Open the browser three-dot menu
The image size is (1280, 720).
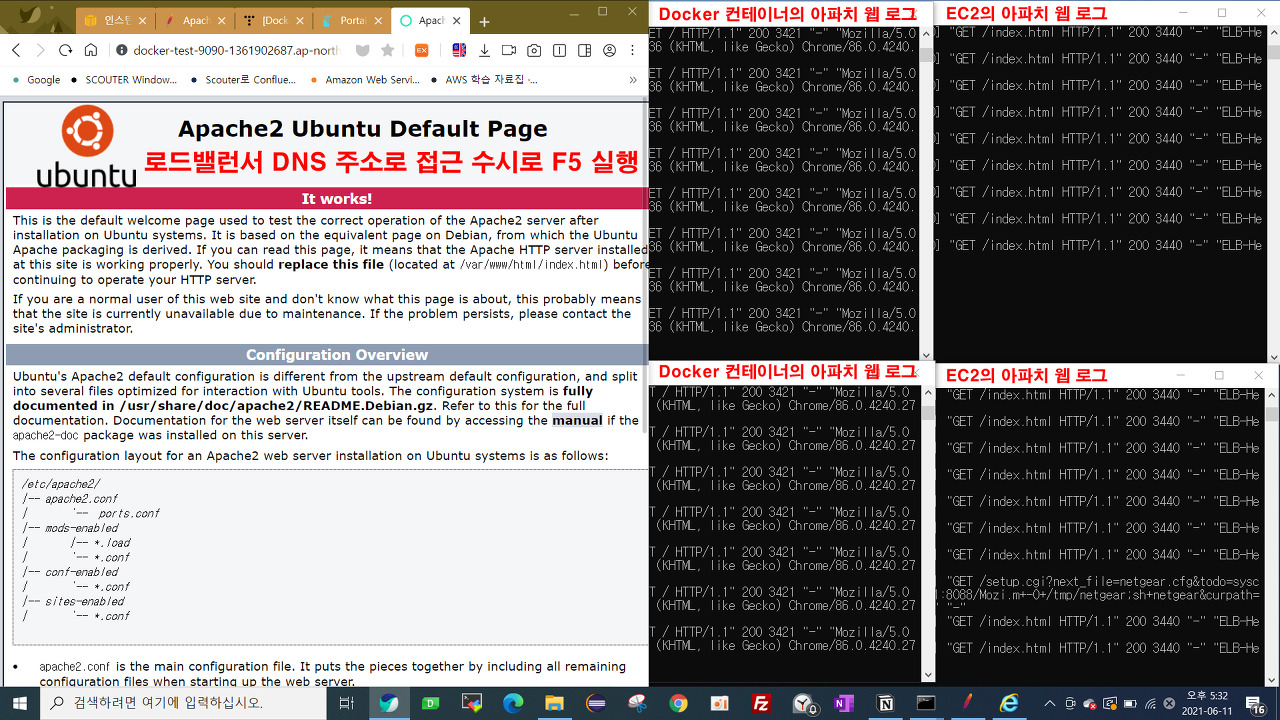[633, 50]
